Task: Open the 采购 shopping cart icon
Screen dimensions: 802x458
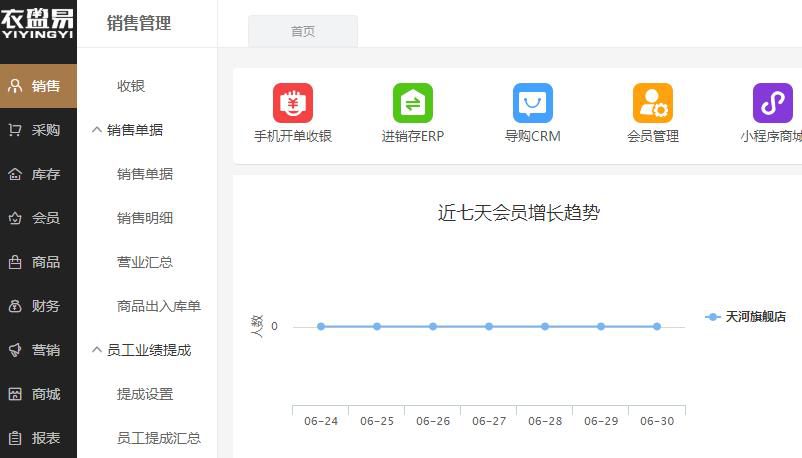Action: [x=15, y=130]
